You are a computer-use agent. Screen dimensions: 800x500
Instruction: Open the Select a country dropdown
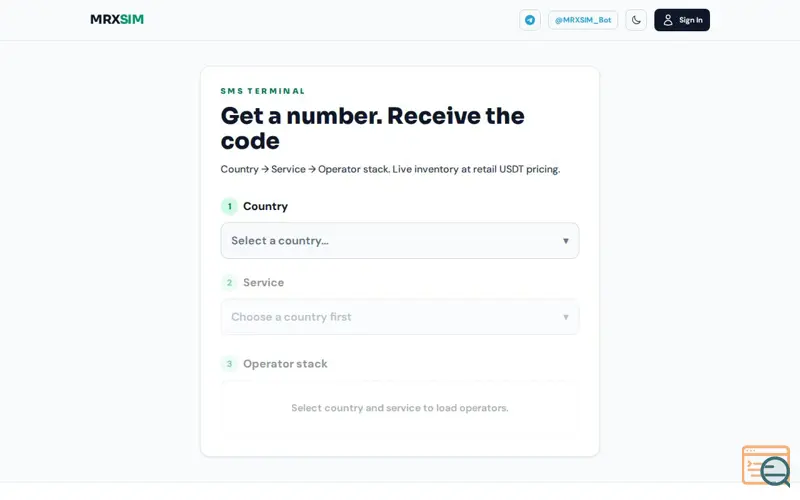[x=399, y=240]
